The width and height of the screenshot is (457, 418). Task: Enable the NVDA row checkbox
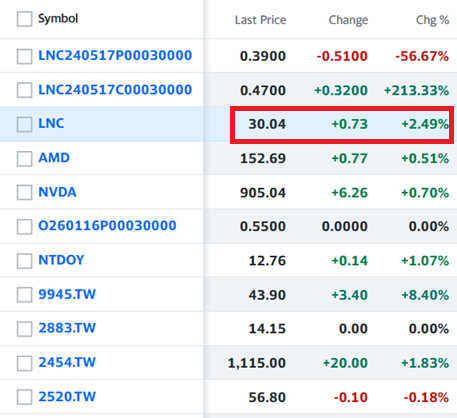pyautogui.click(x=24, y=193)
